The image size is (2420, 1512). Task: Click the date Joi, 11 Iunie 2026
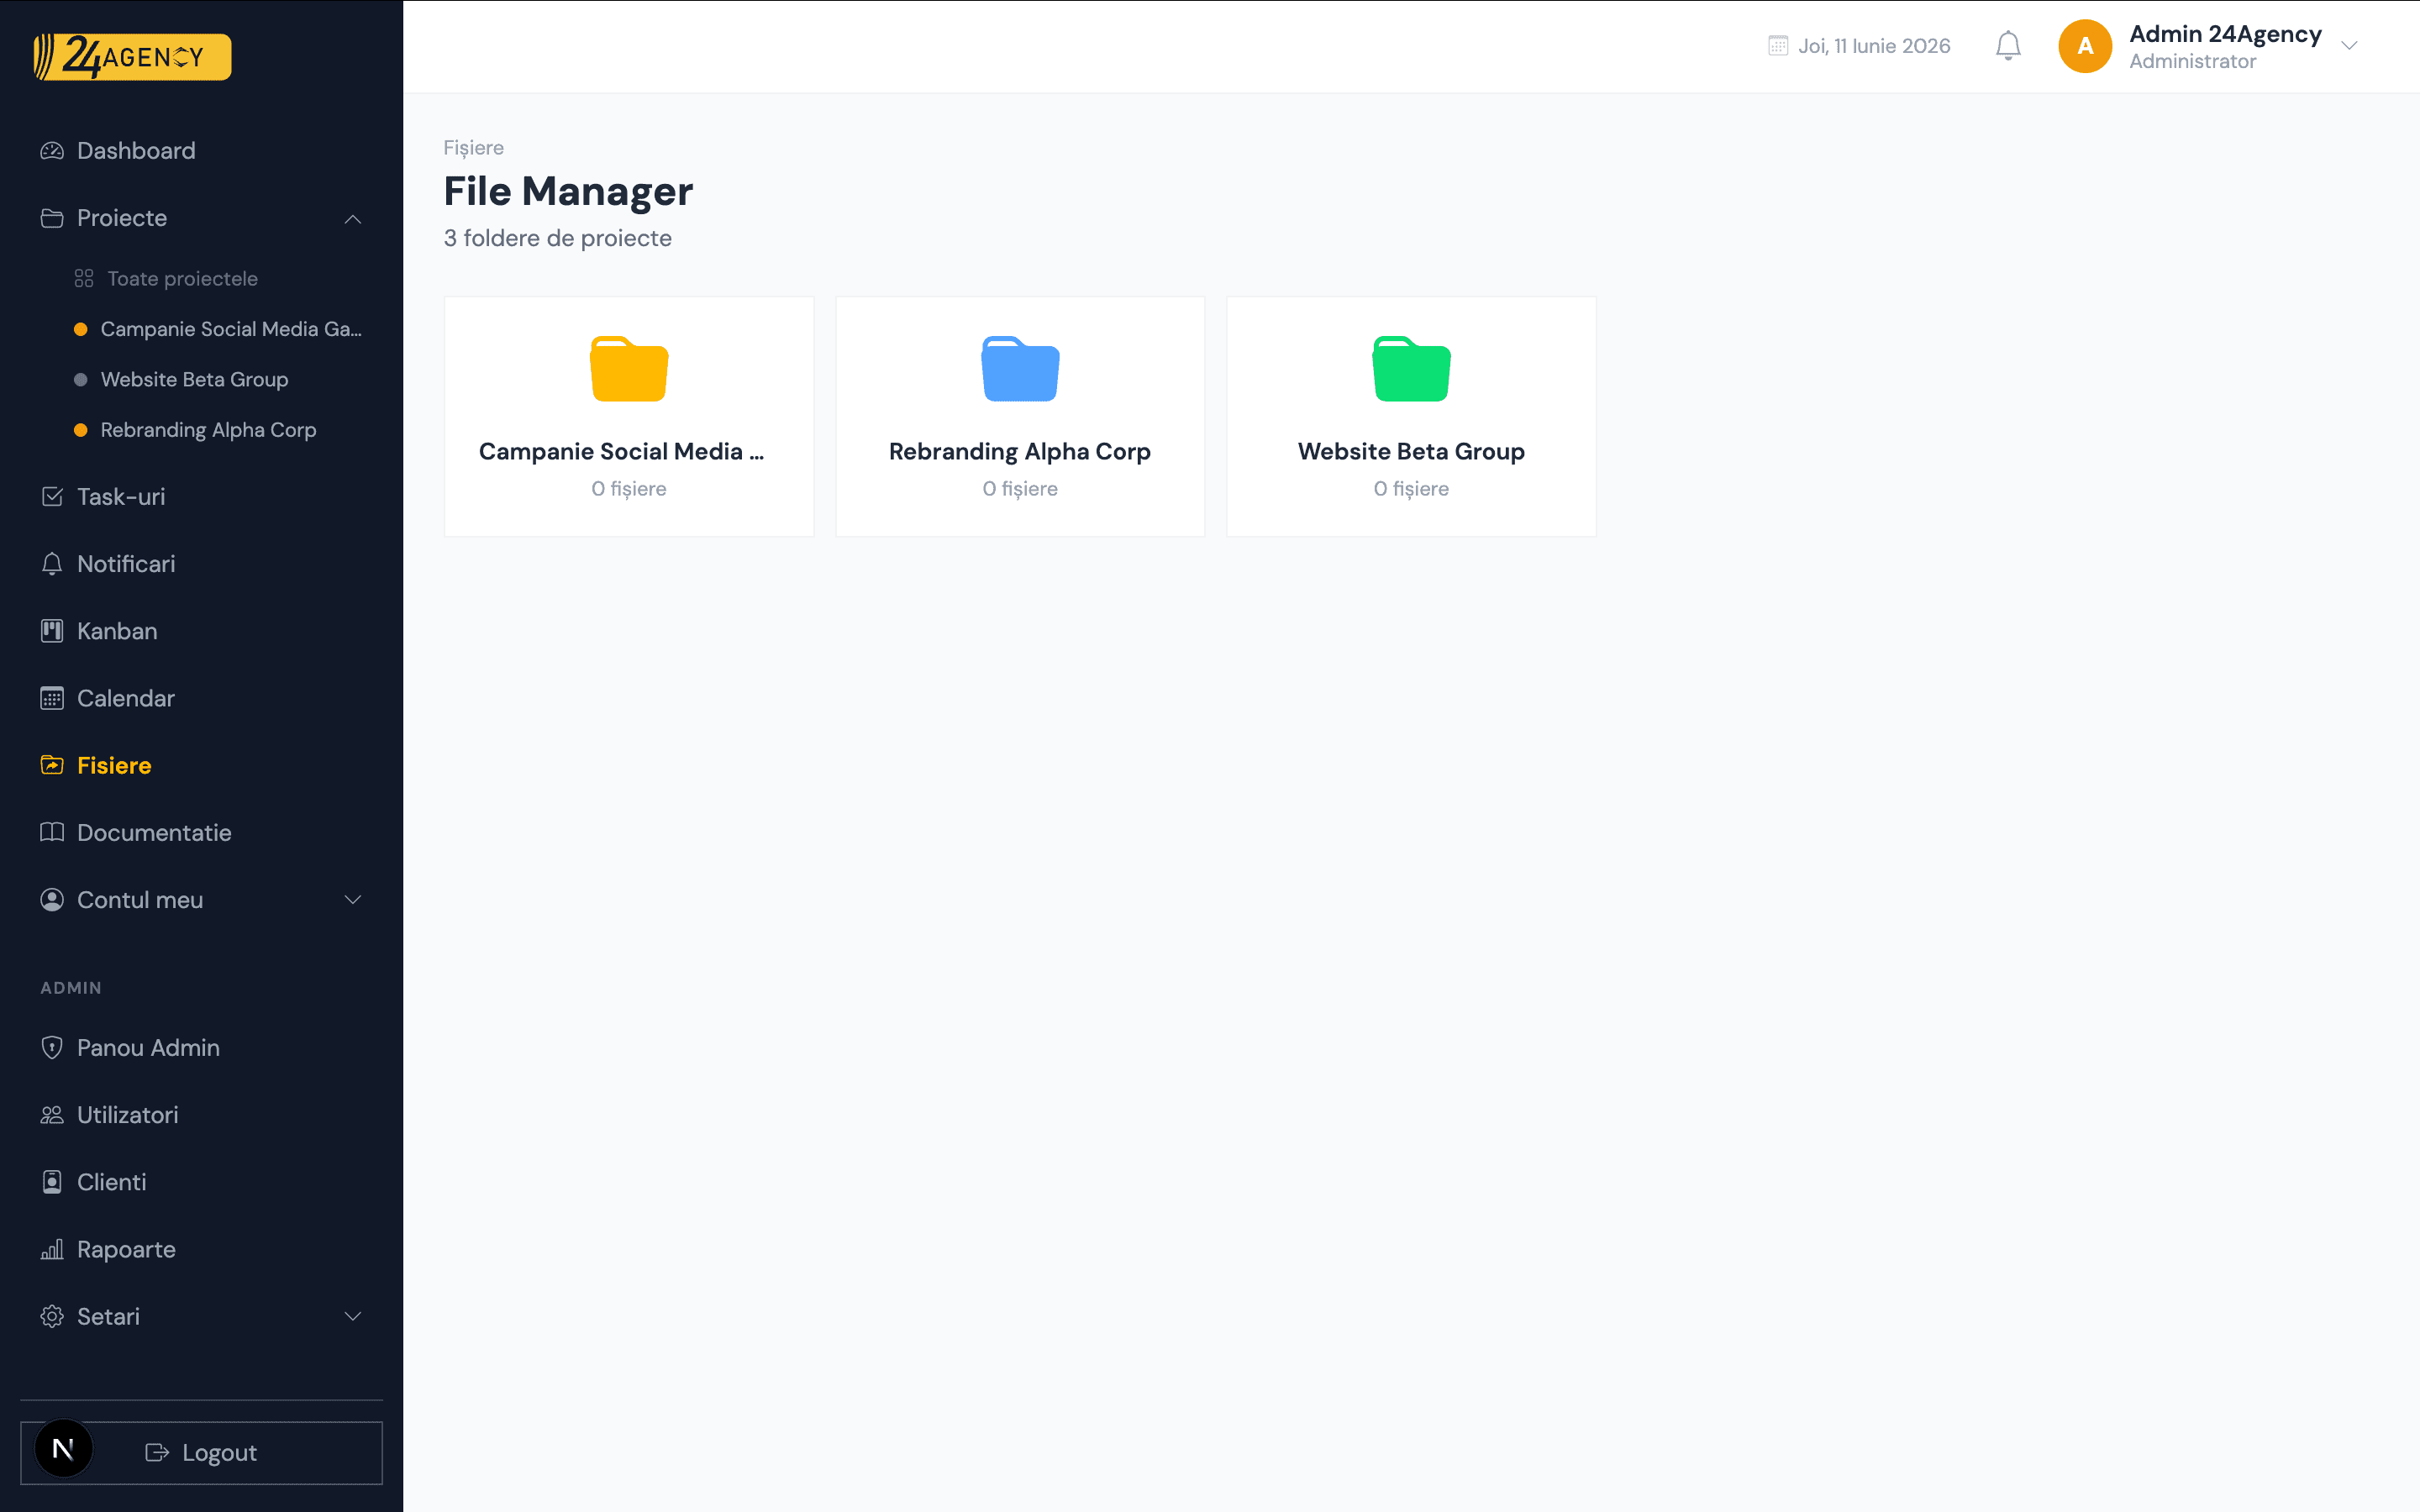1874,46
